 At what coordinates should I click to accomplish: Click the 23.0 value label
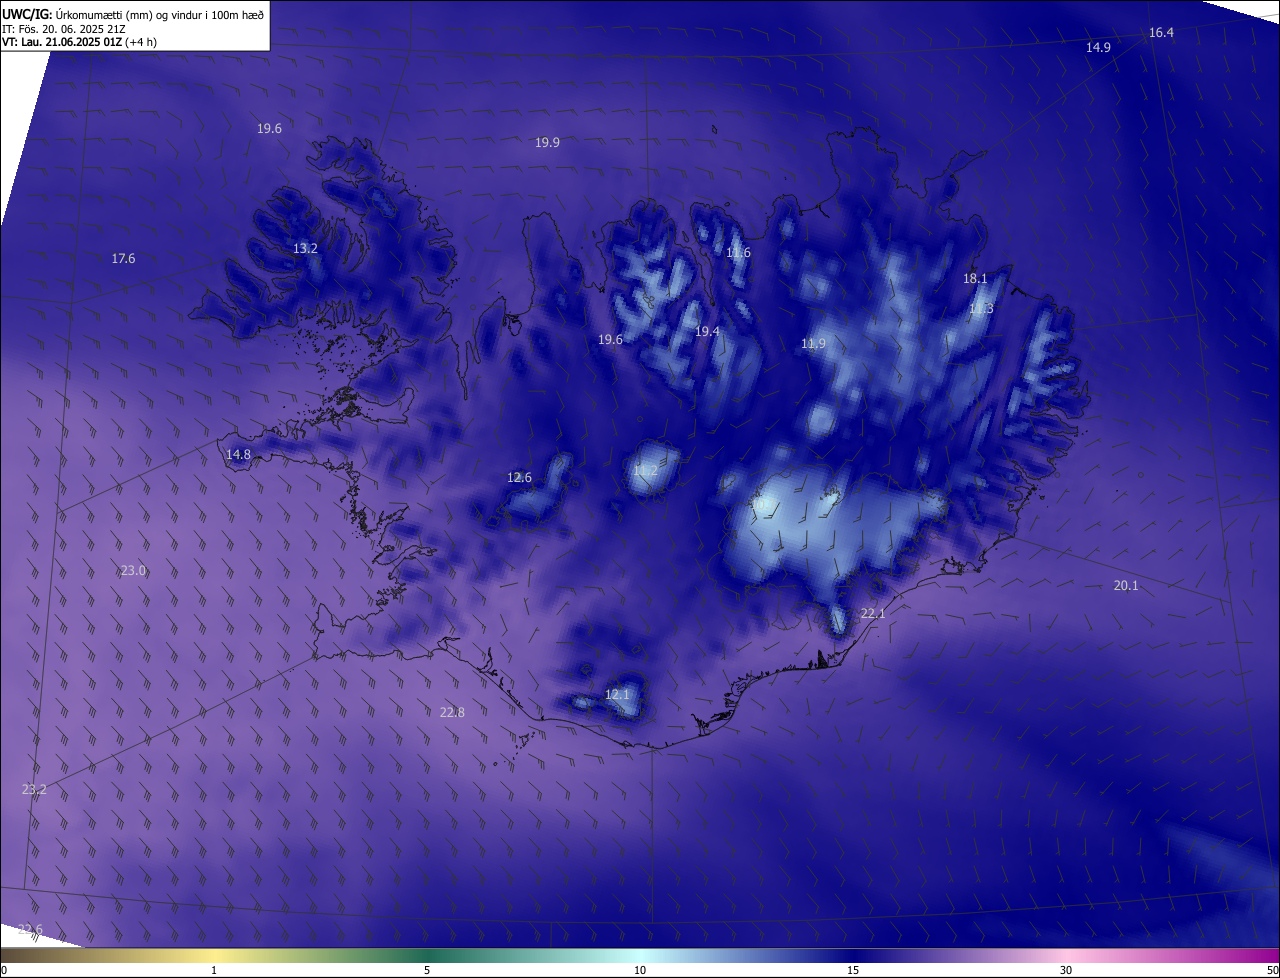[x=133, y=571]
